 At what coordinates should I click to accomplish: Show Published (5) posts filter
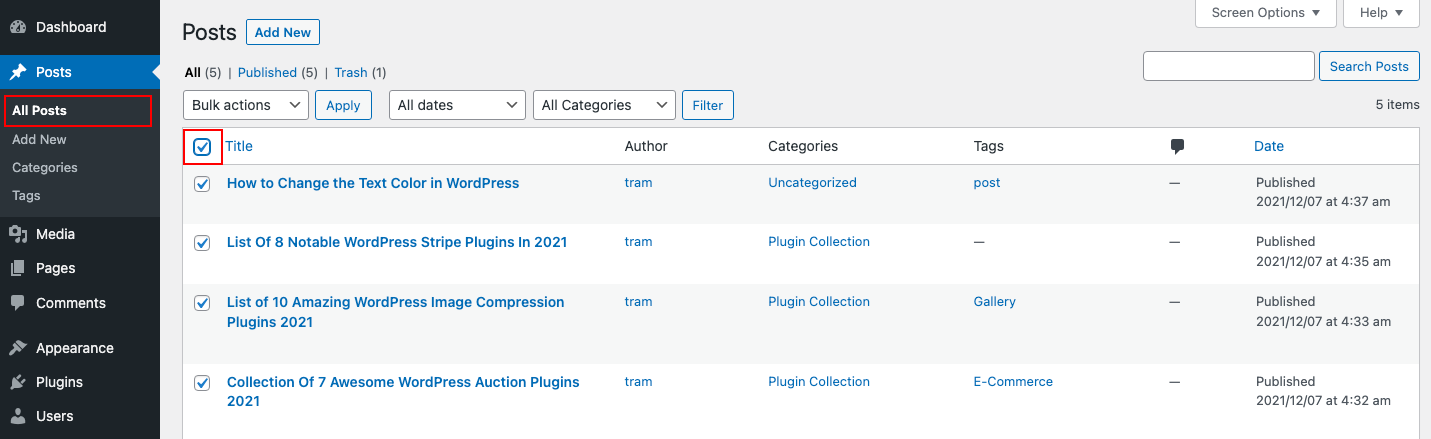click(277, 72)
